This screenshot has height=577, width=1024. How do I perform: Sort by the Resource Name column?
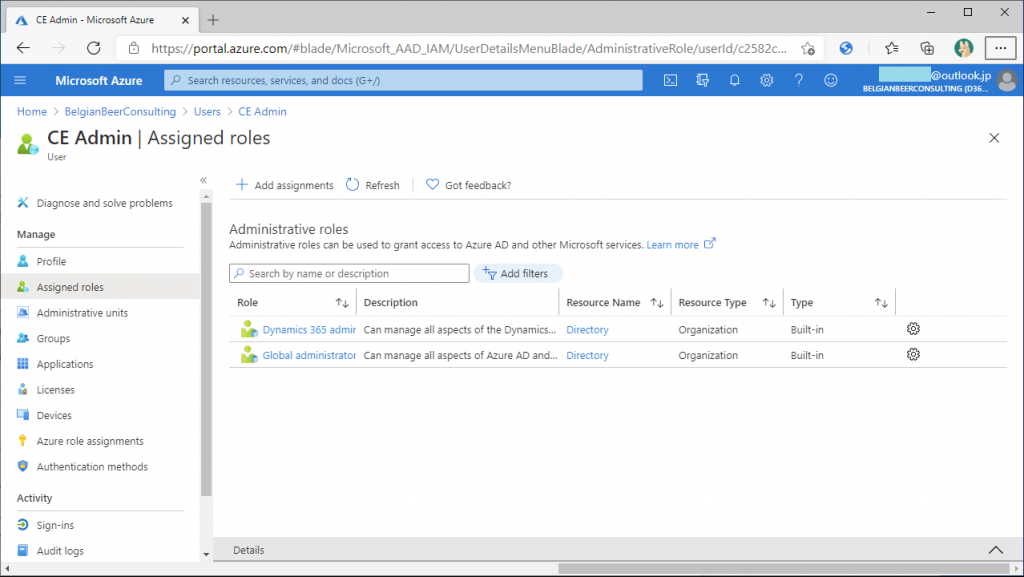coord(657,303)
